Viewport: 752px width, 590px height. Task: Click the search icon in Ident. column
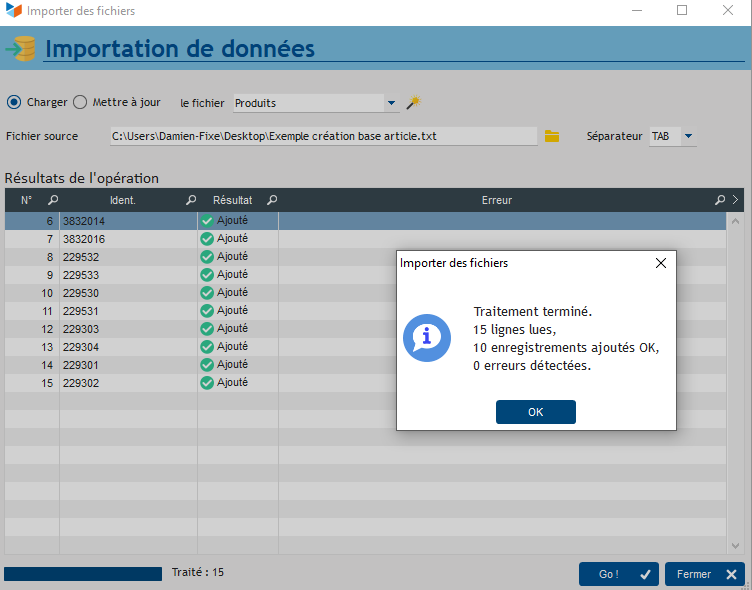(191, 200)
